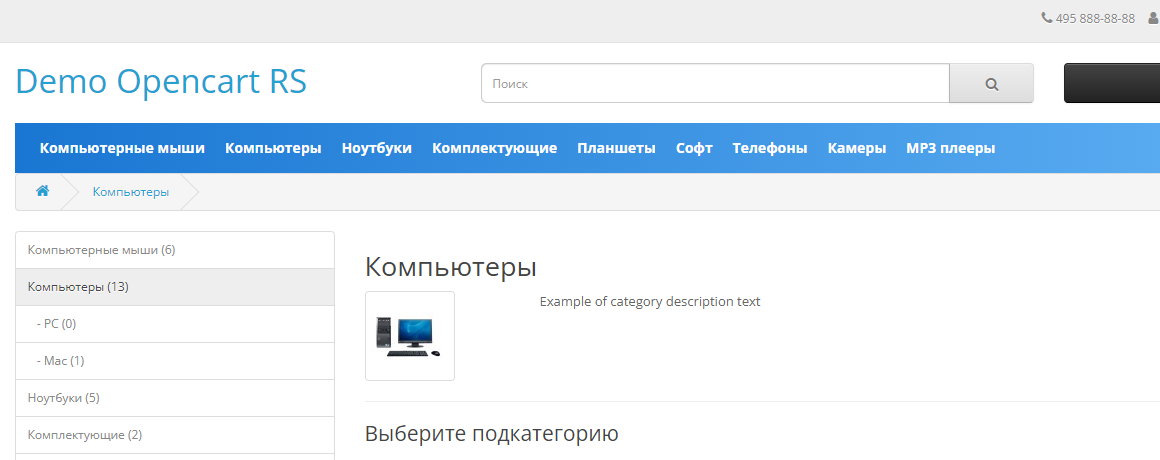Click the computer category thumbnail image

pos(410,336)
